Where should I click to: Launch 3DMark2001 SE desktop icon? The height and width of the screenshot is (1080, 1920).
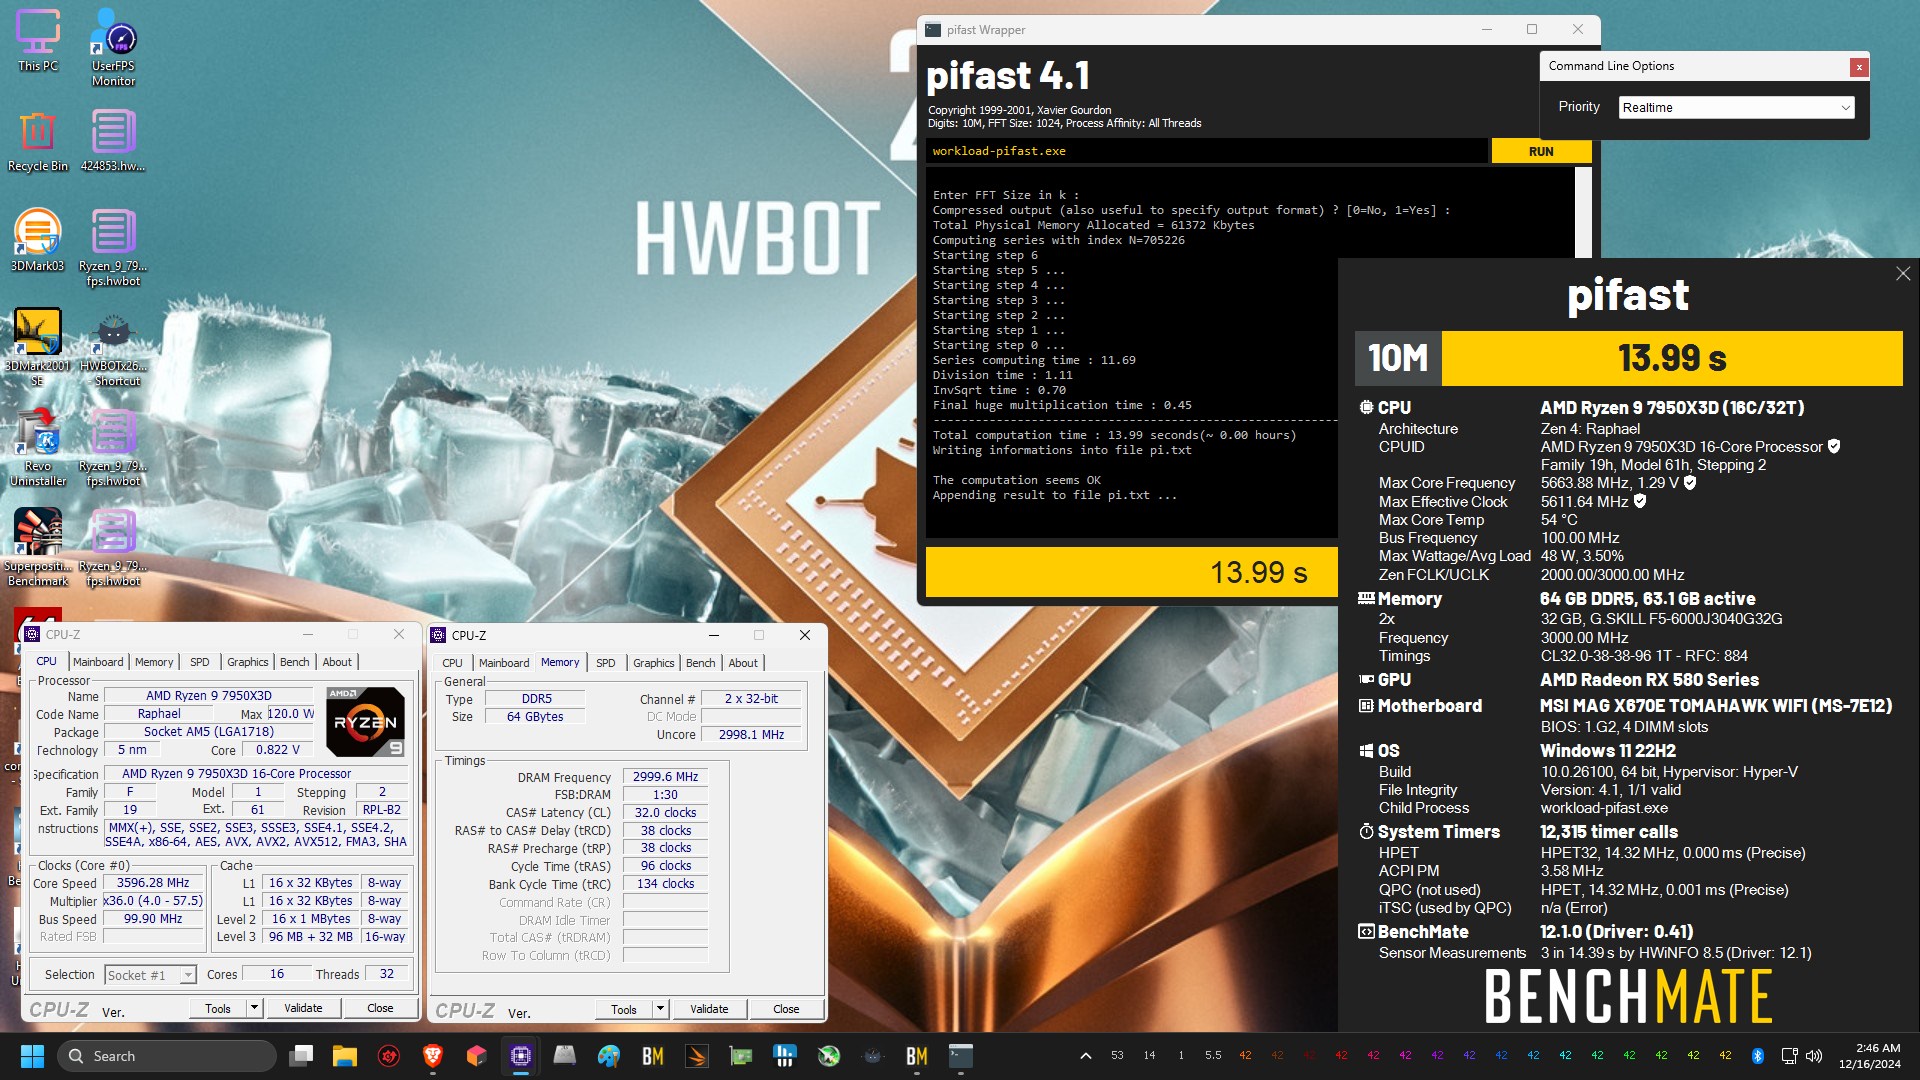38,346
